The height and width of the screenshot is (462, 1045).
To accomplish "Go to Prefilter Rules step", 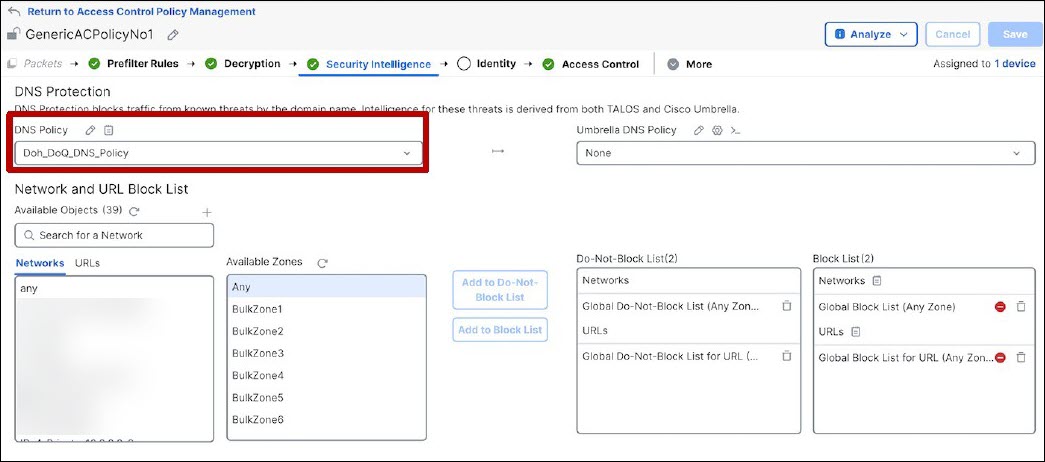I will point(143,64).
